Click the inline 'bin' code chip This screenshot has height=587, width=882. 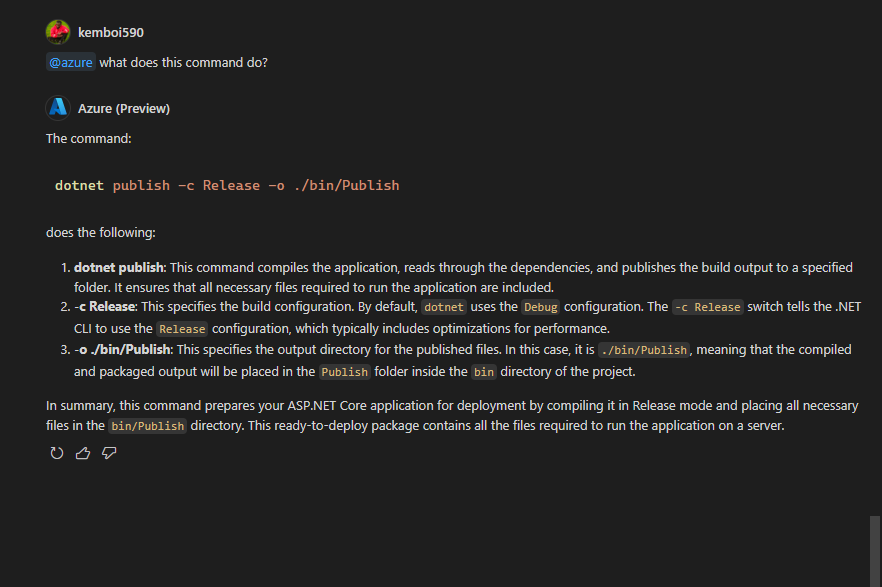[484, 372]
